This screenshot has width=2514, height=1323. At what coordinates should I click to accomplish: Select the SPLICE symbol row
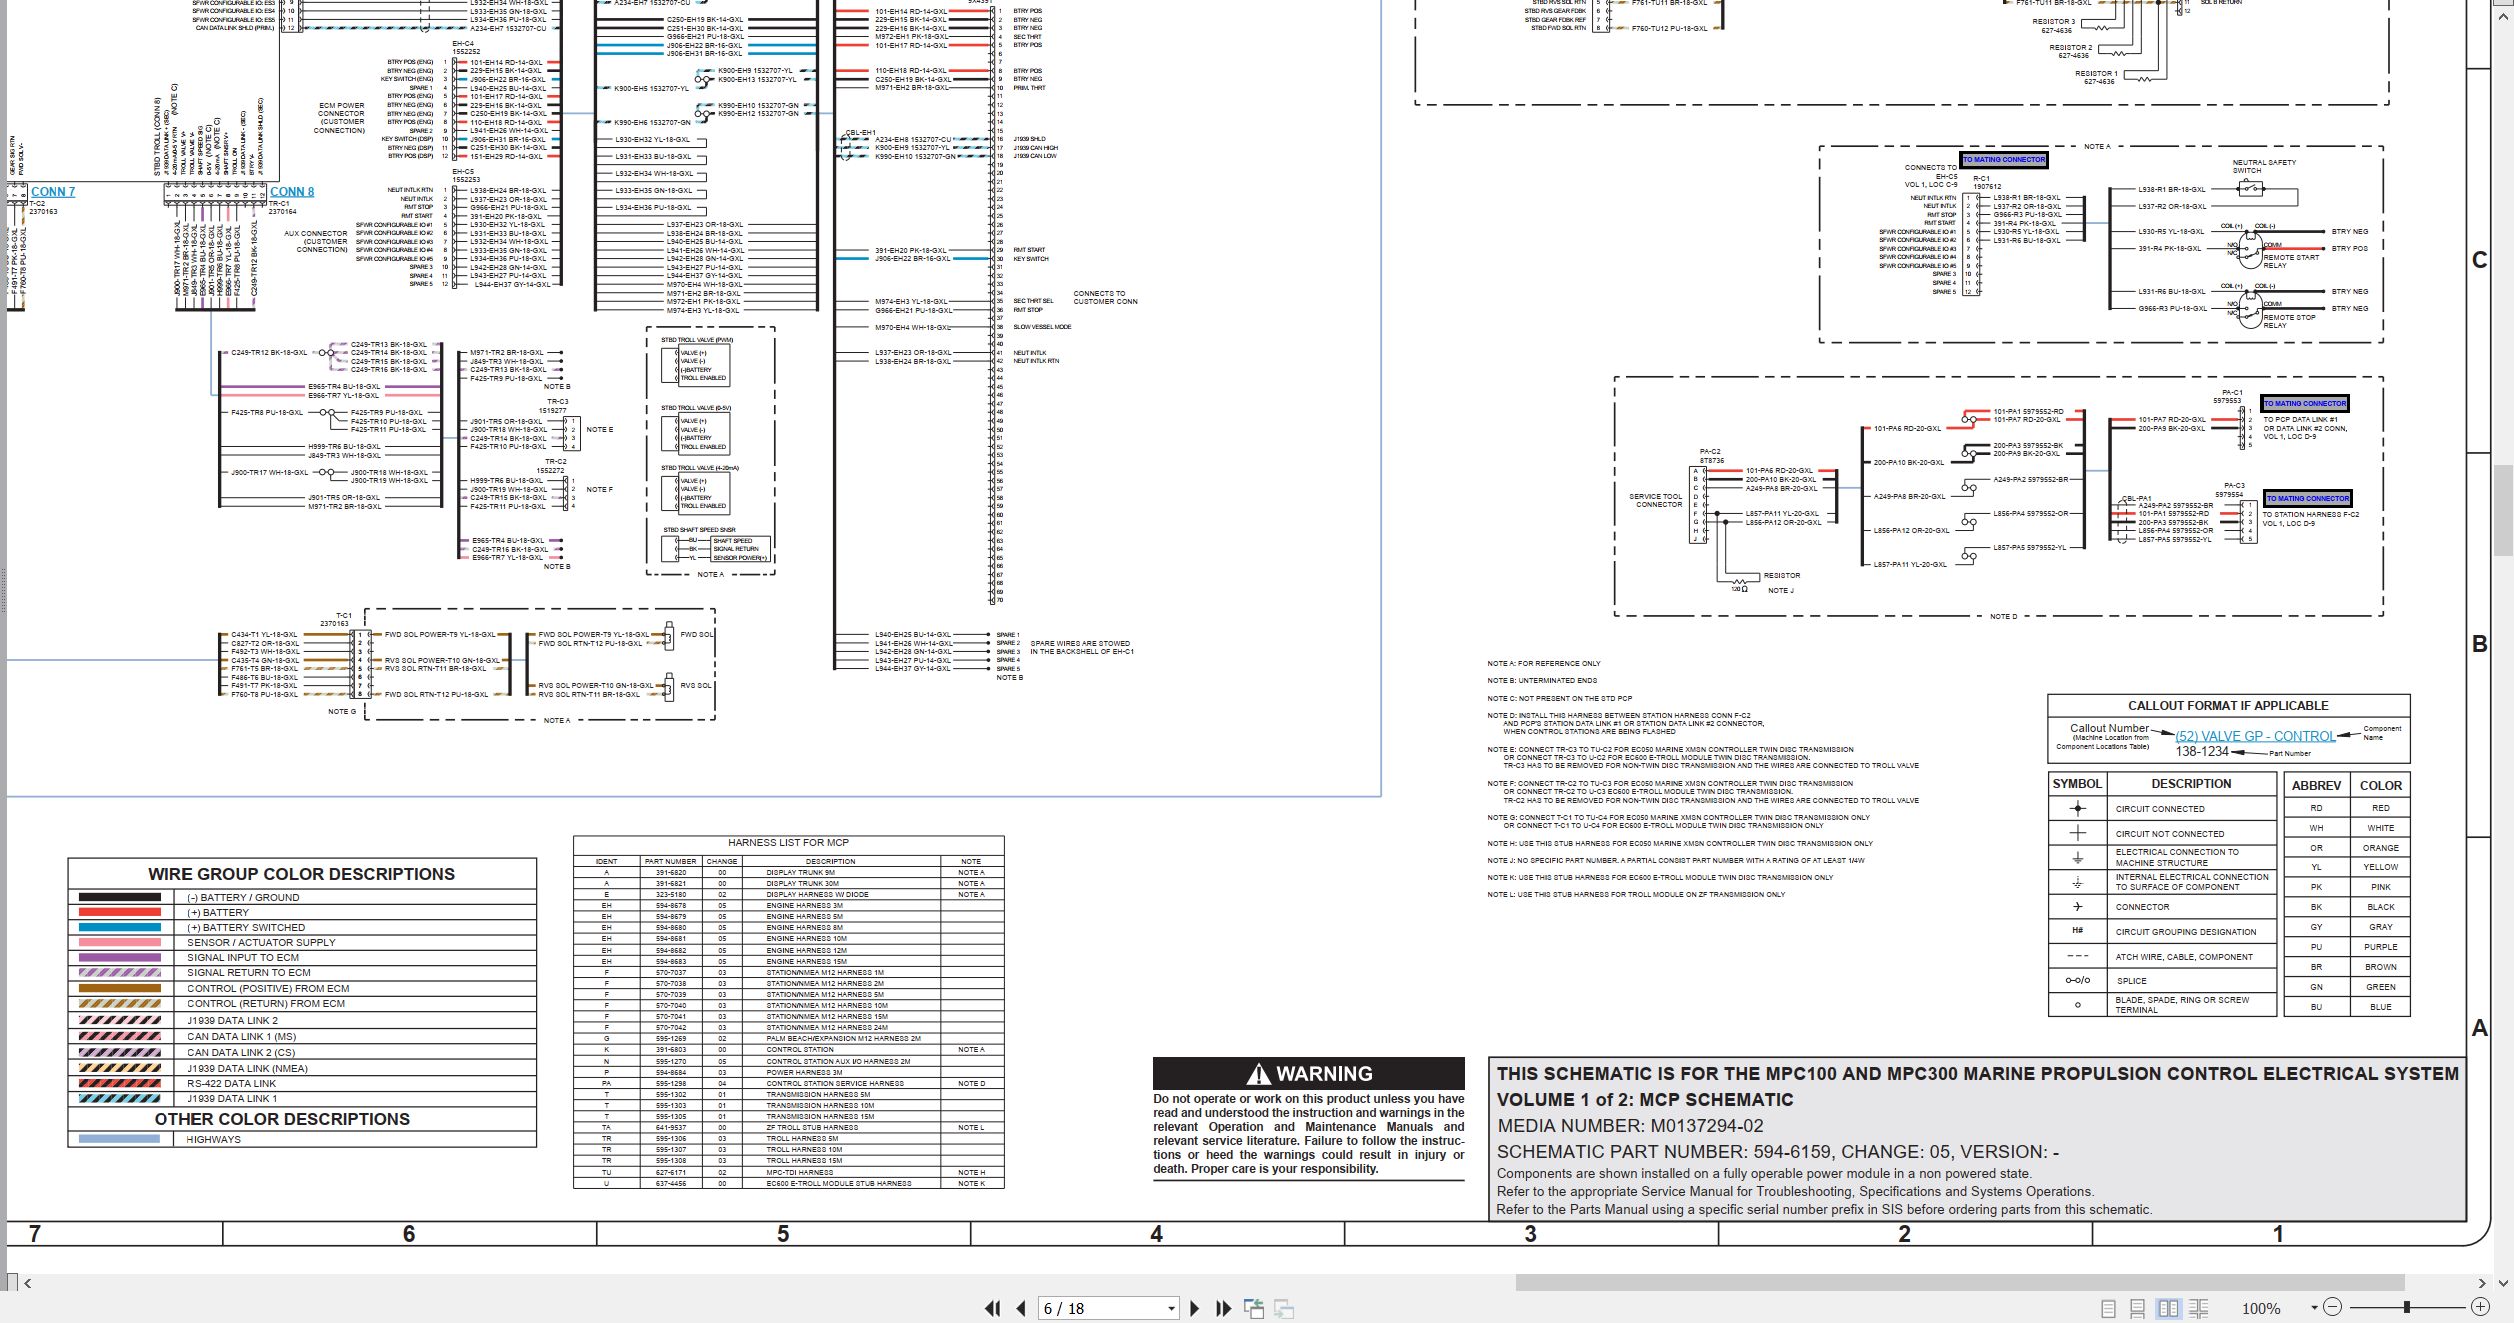2162,981
